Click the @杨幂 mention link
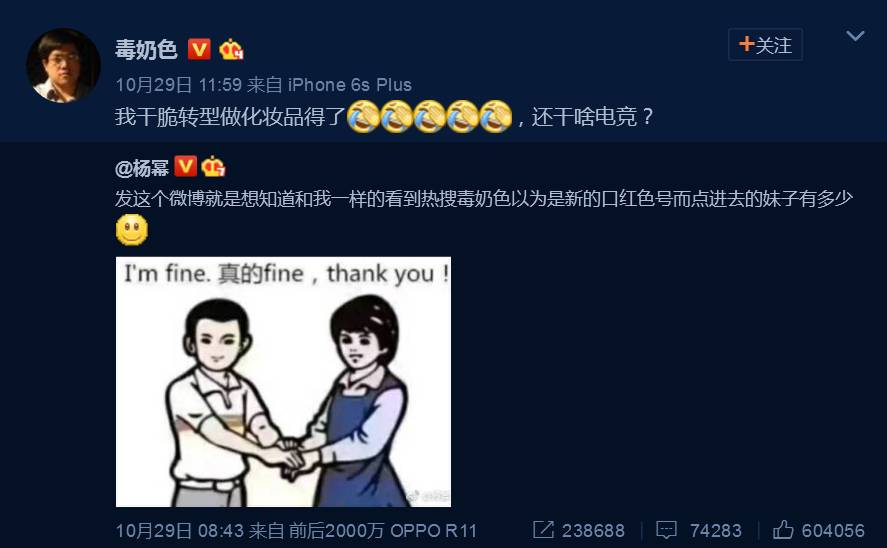This screenshot has width=887, height=548. click(x=141, y=167)
